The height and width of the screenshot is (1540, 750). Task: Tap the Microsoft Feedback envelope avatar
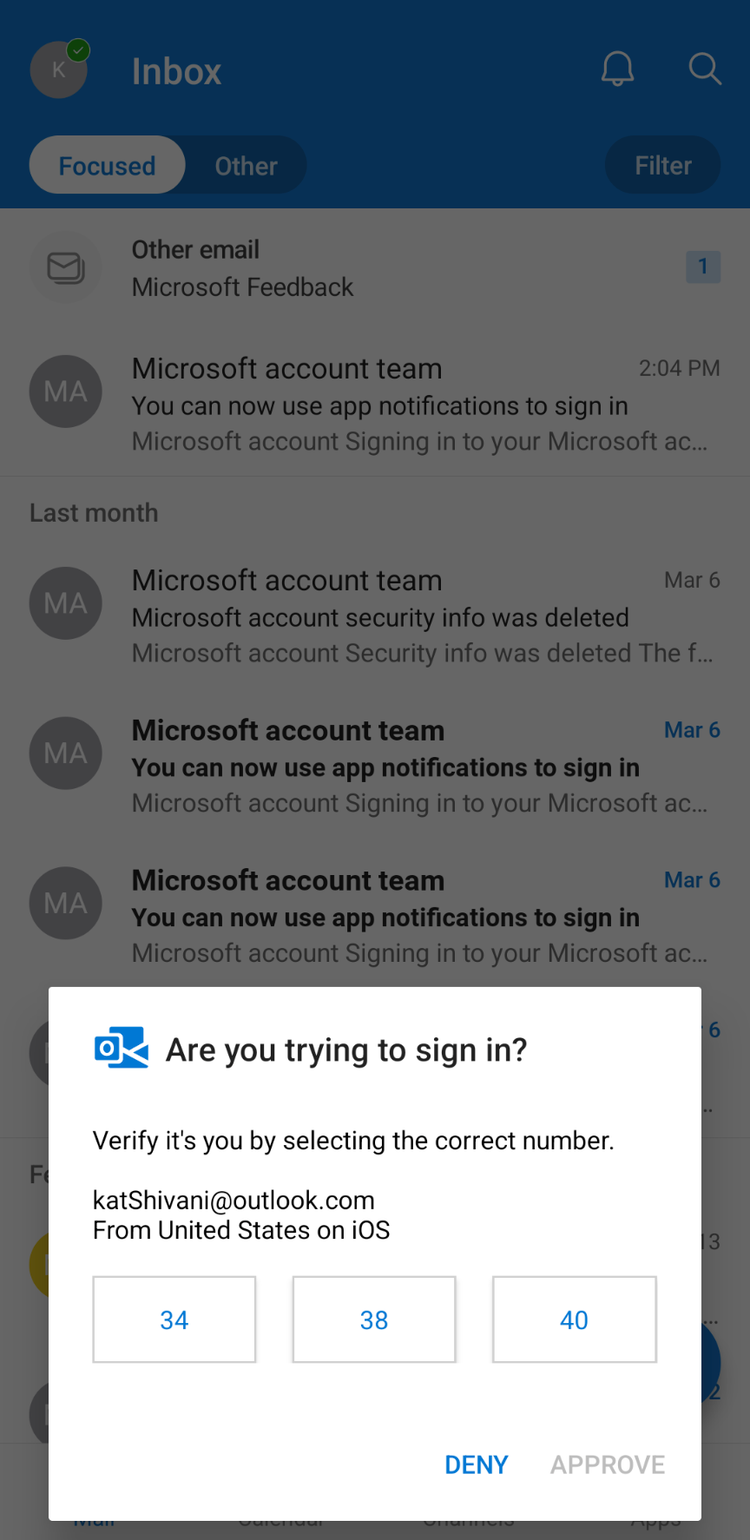point(65,267)
